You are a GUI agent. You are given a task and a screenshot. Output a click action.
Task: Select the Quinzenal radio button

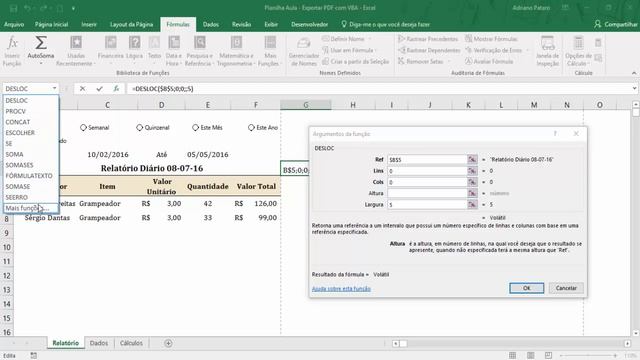tap(140, 127)
